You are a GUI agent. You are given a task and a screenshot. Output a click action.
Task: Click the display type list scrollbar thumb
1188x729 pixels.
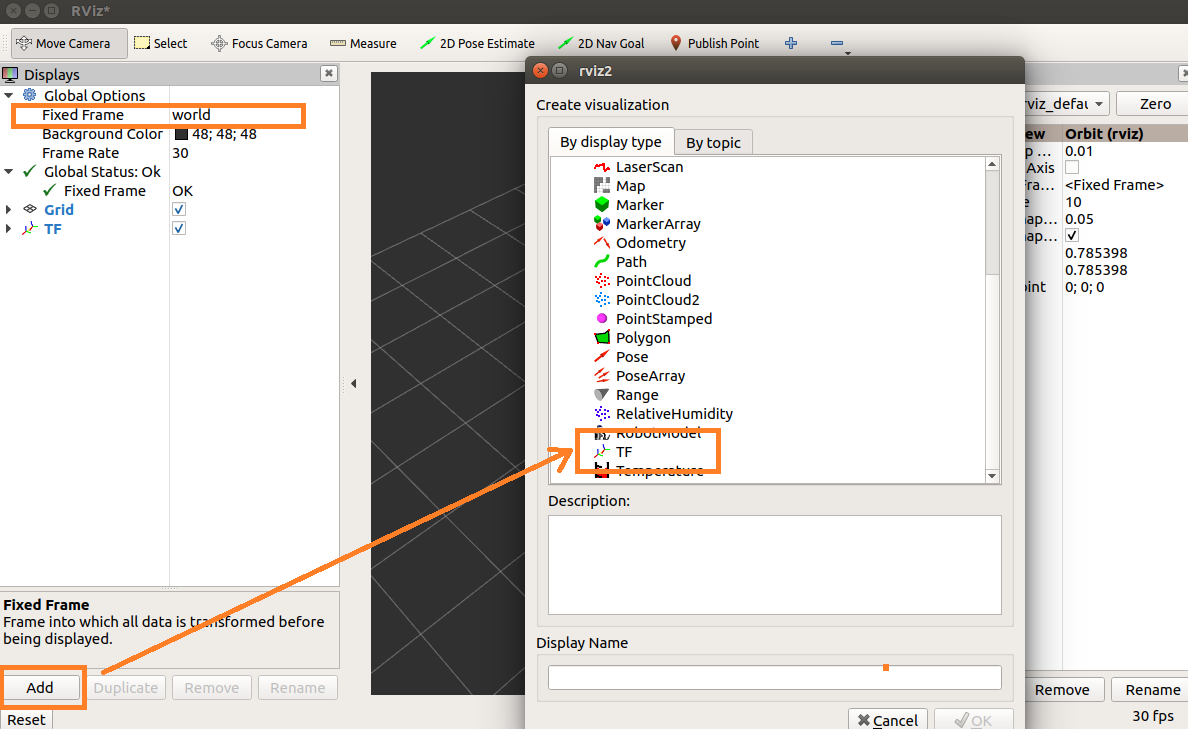[x=992, y=223]
